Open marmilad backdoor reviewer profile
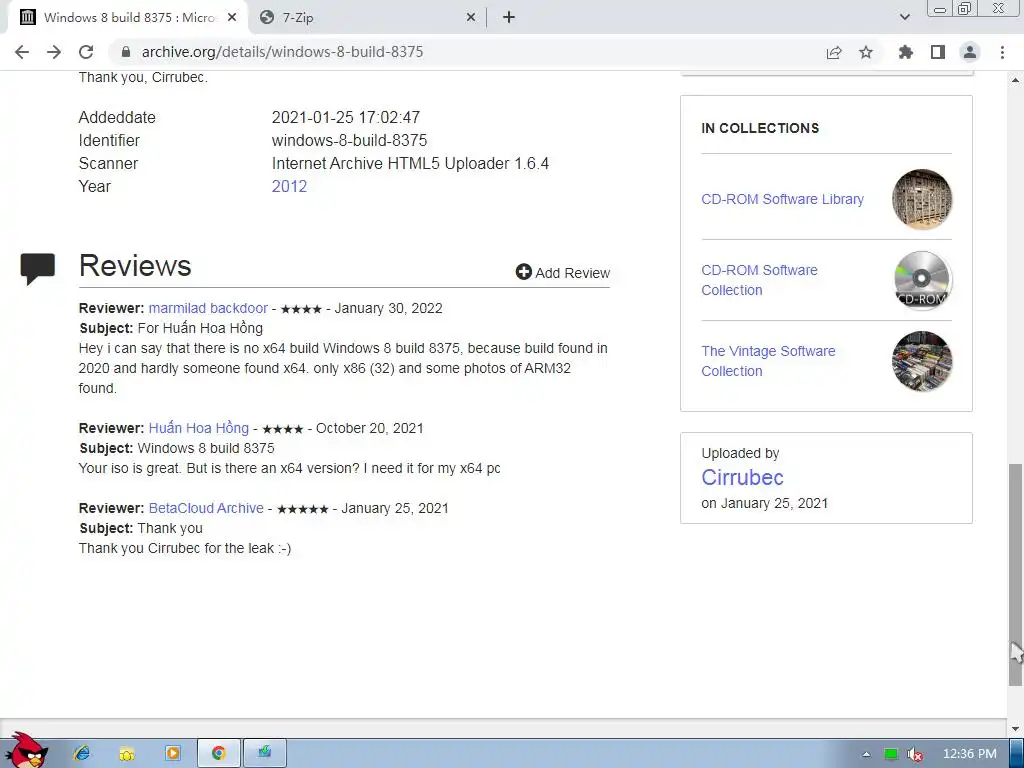Image resolution: width=1024 pixels, height=768 pixels. 208,308
